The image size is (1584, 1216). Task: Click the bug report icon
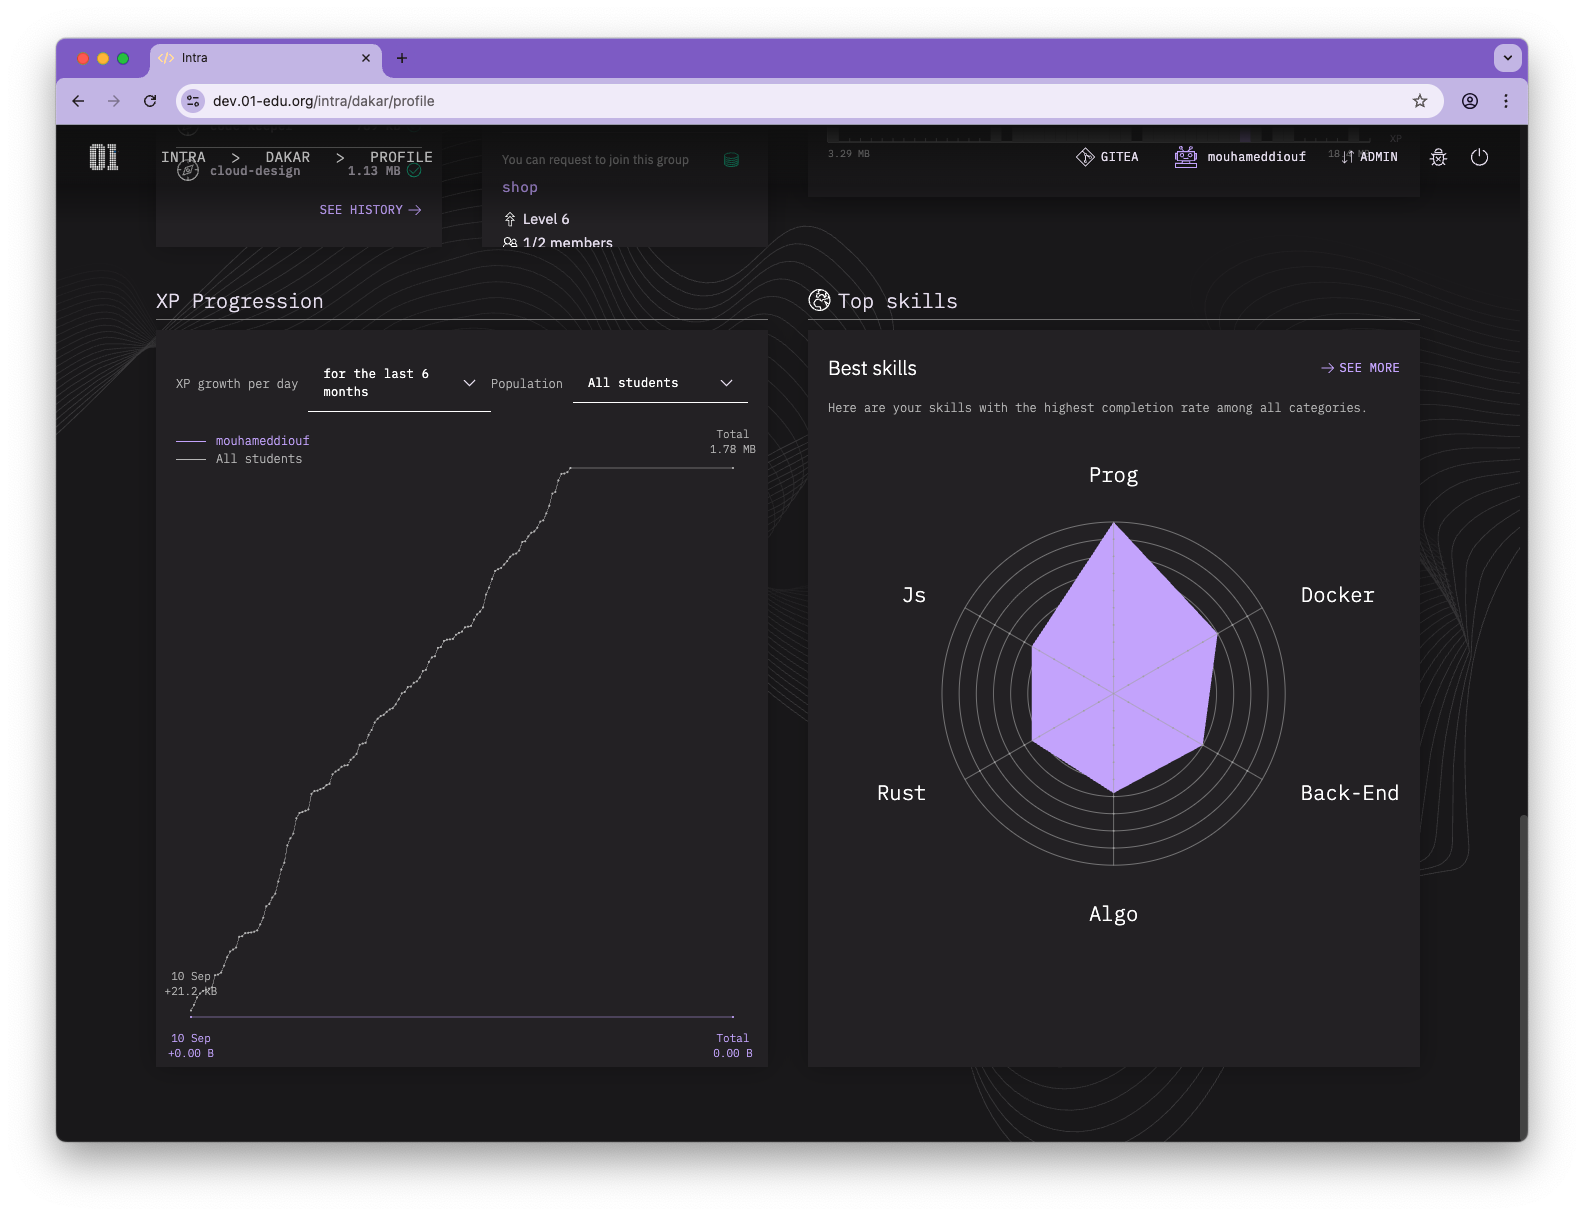pos(1438,157)
